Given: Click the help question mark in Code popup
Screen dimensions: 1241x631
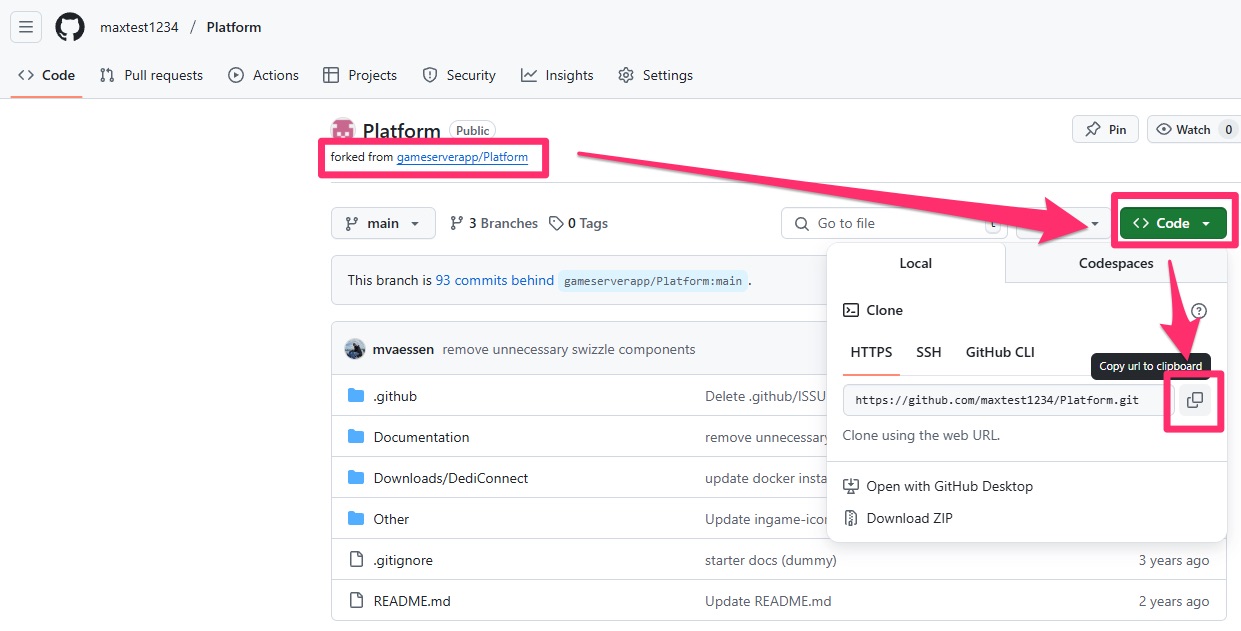Looking at the screenshot, I should click(x=1199, y=310).
